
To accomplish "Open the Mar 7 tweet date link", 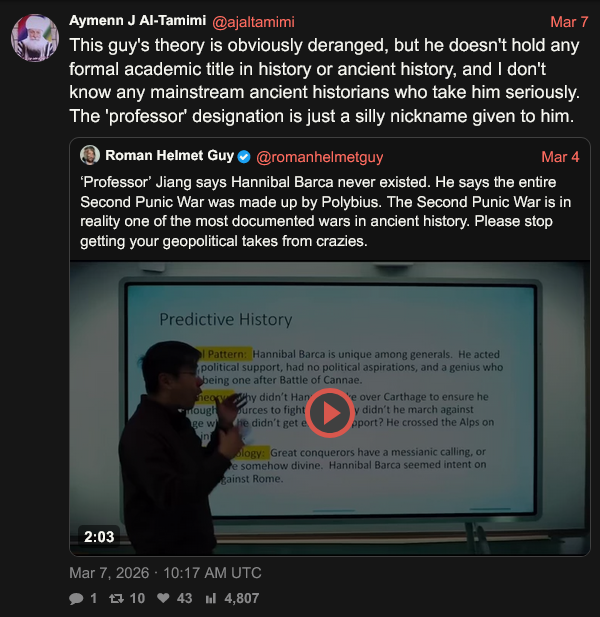I will click(569, 22).
